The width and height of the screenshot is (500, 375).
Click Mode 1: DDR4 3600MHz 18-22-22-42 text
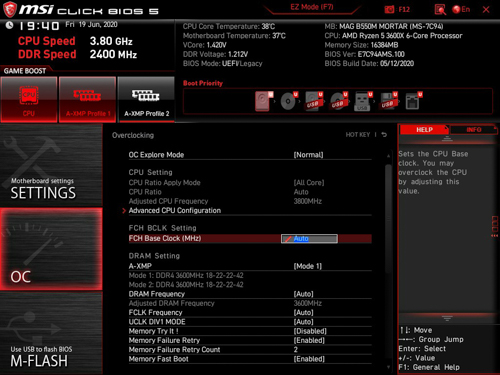coord(186,275)
